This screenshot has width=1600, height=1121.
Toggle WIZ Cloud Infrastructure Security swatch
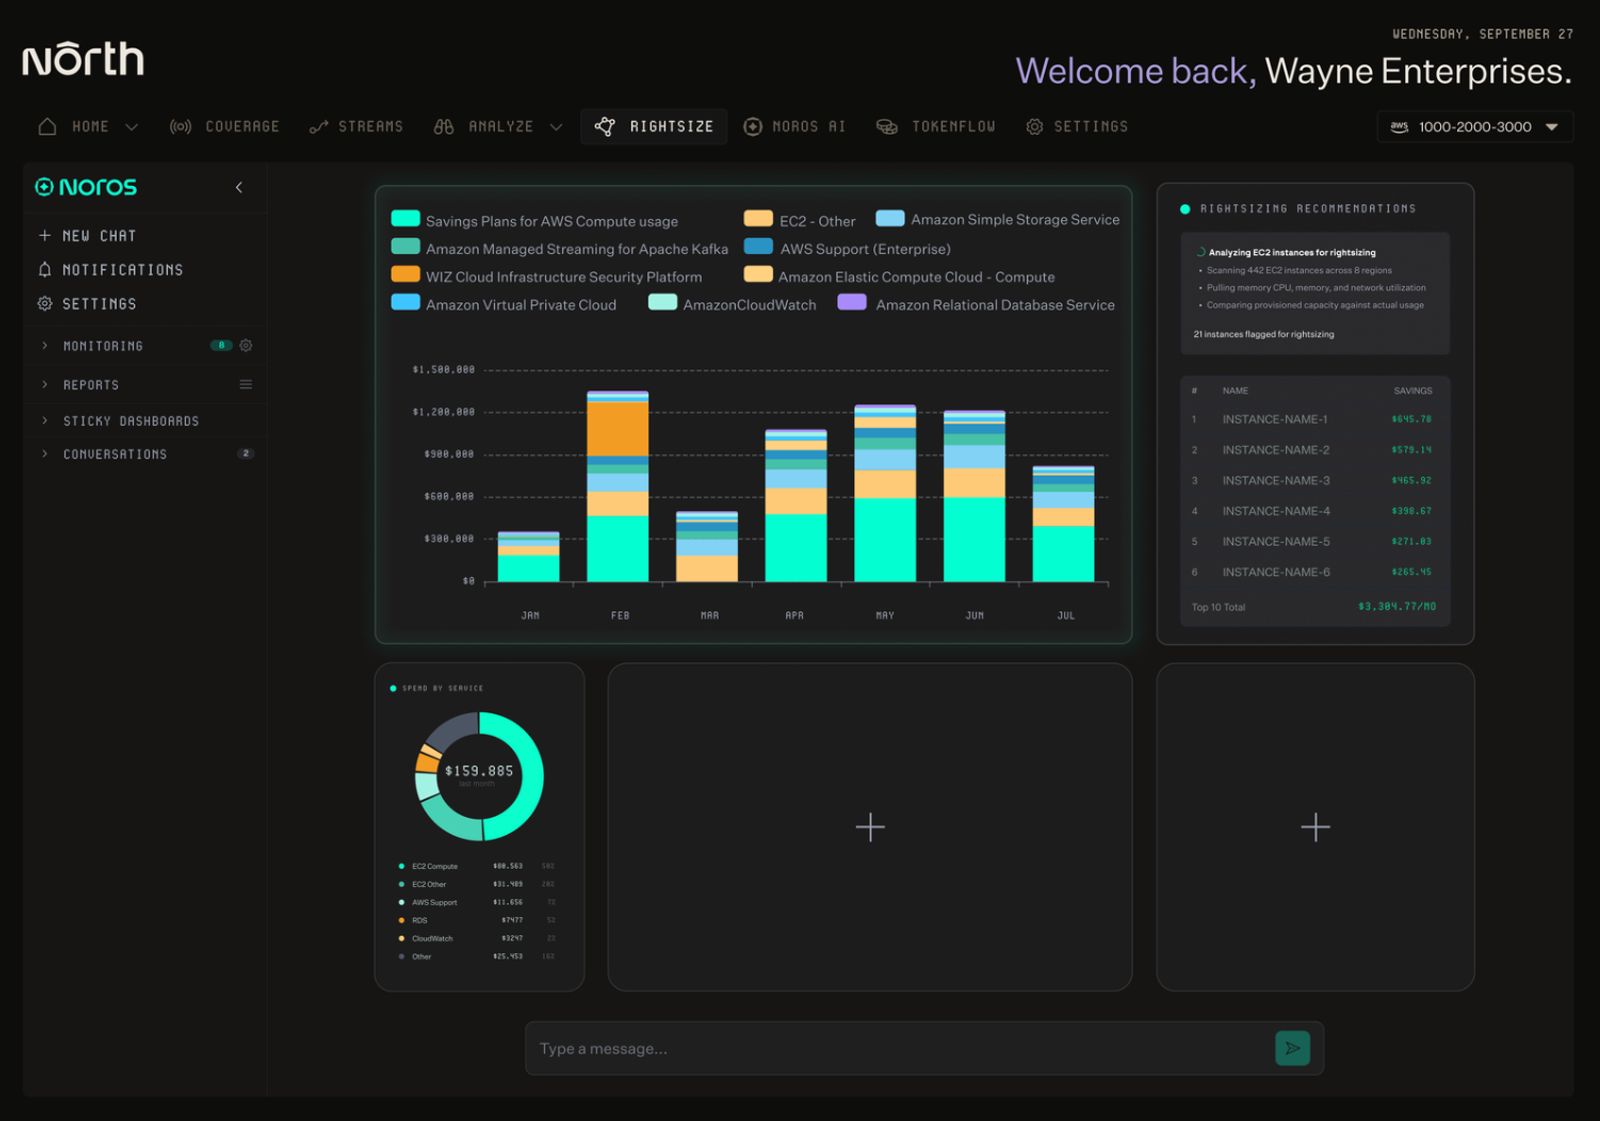tap(405, 274)
